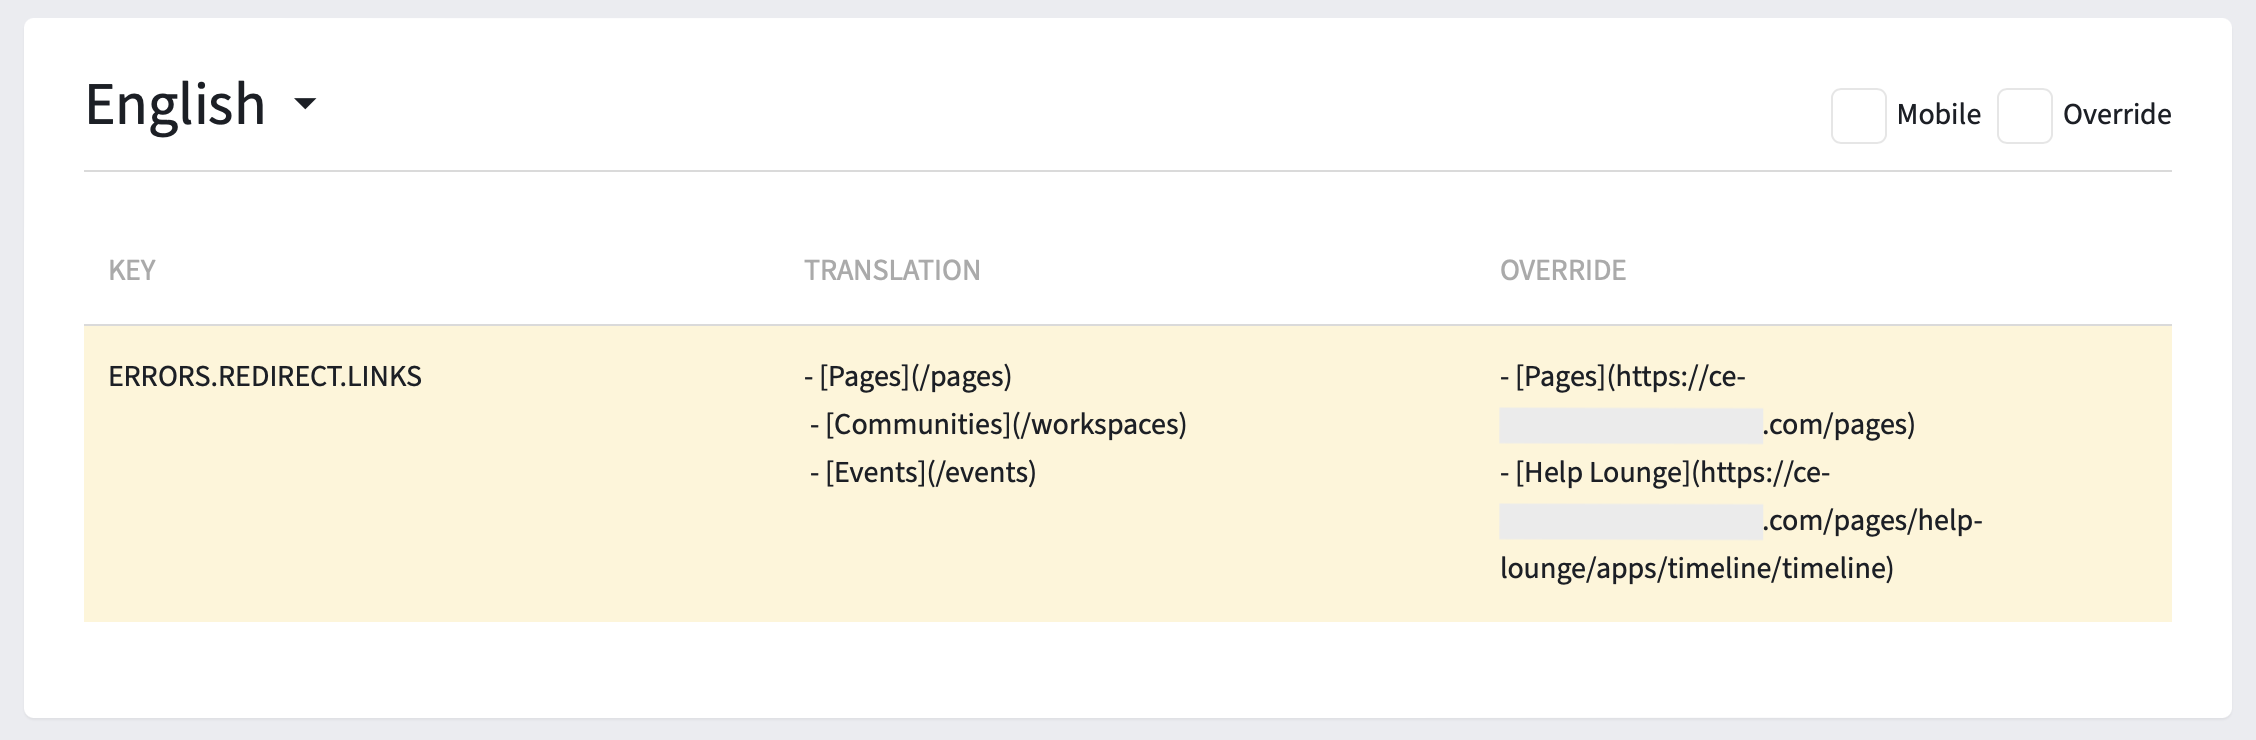Open the English language dropdown
This screenshot has height=740, width=2256.
point(200,104)
